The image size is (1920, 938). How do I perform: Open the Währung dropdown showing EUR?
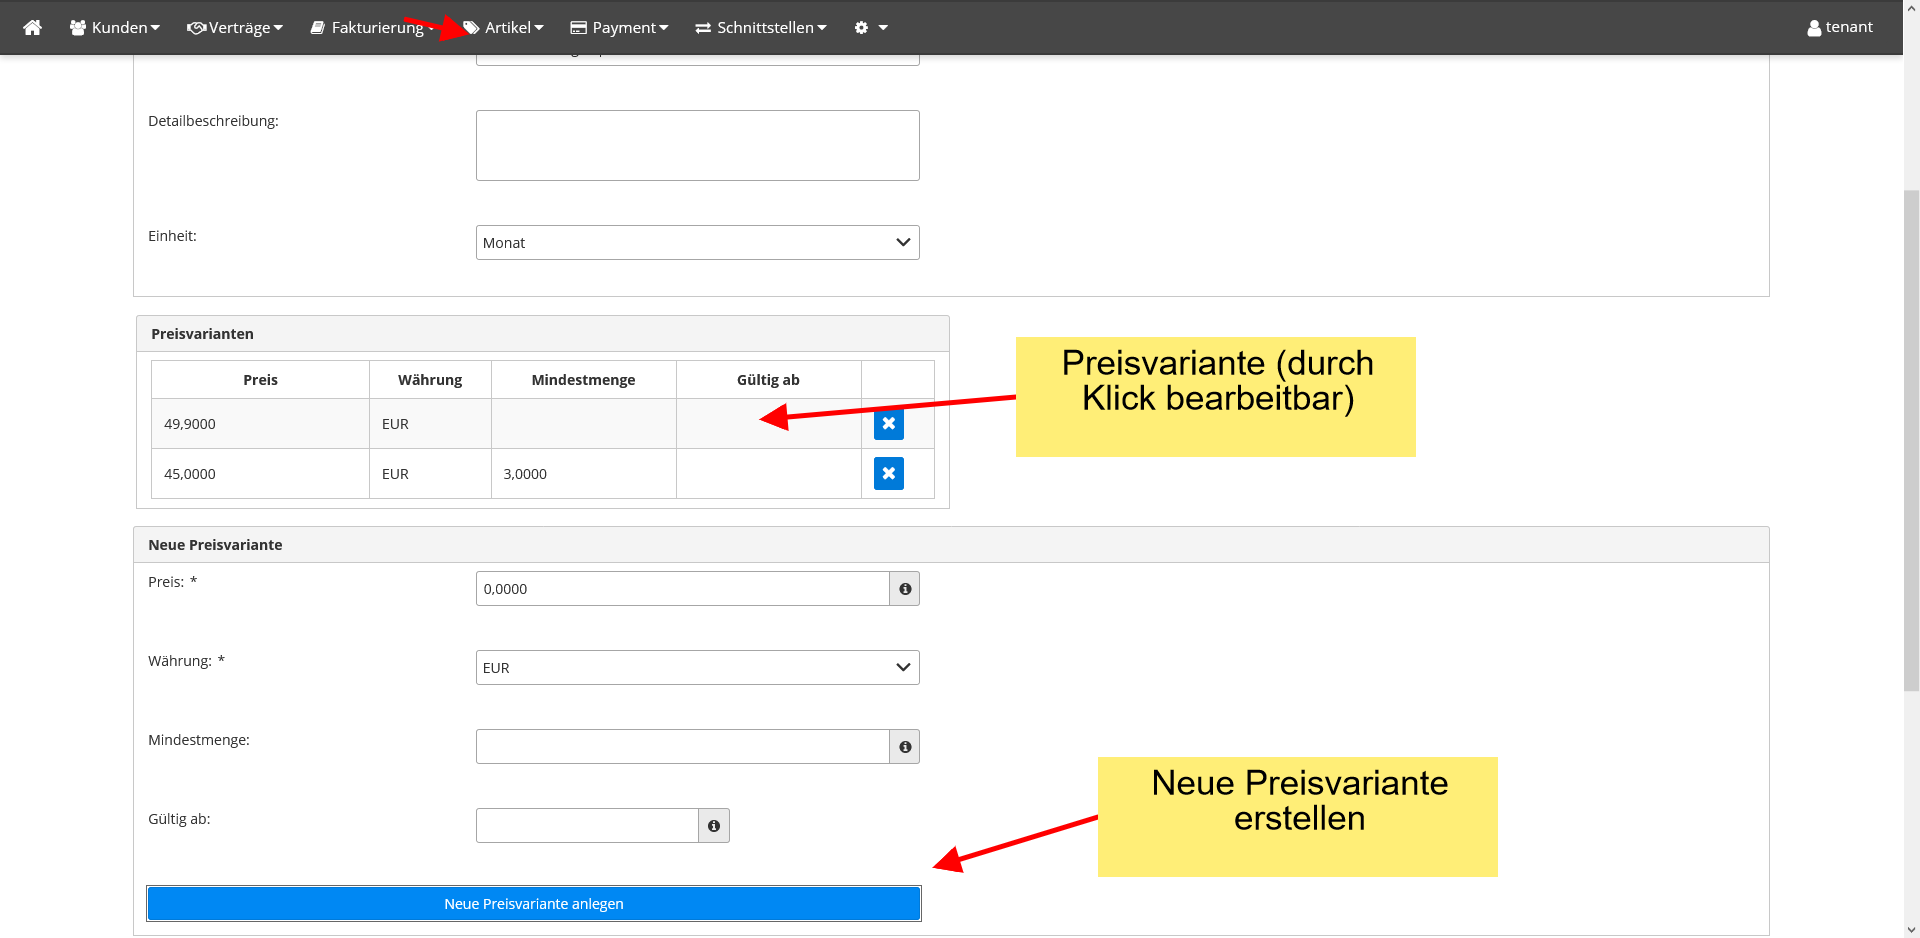pyautogui.click(x=697, y=668)
